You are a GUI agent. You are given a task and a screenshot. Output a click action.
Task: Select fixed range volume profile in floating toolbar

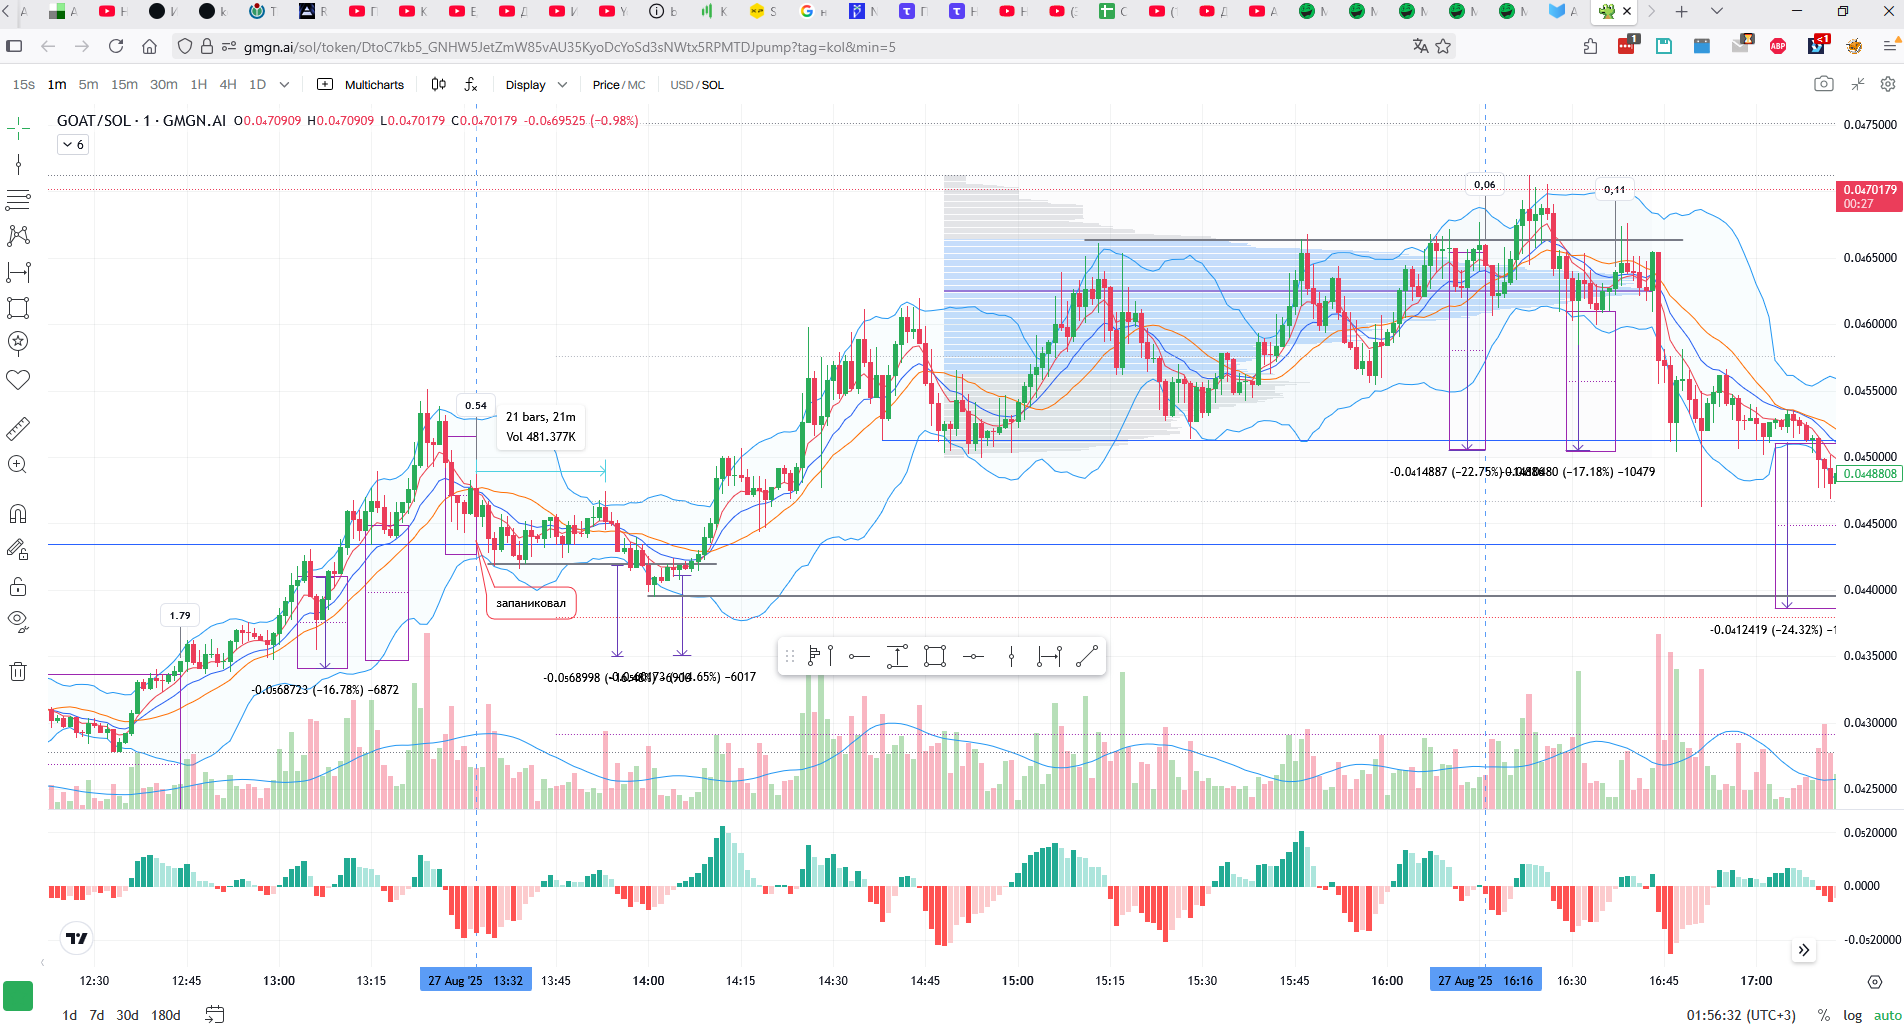821,656
